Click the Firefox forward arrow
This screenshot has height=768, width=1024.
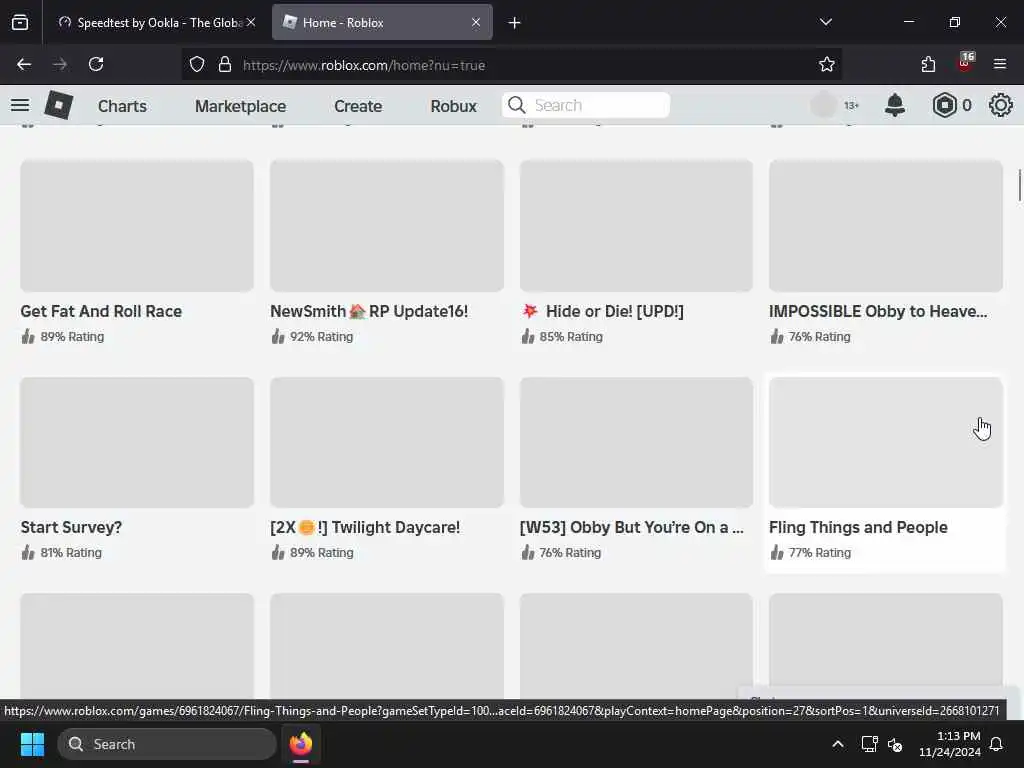(x=60, y=64)
